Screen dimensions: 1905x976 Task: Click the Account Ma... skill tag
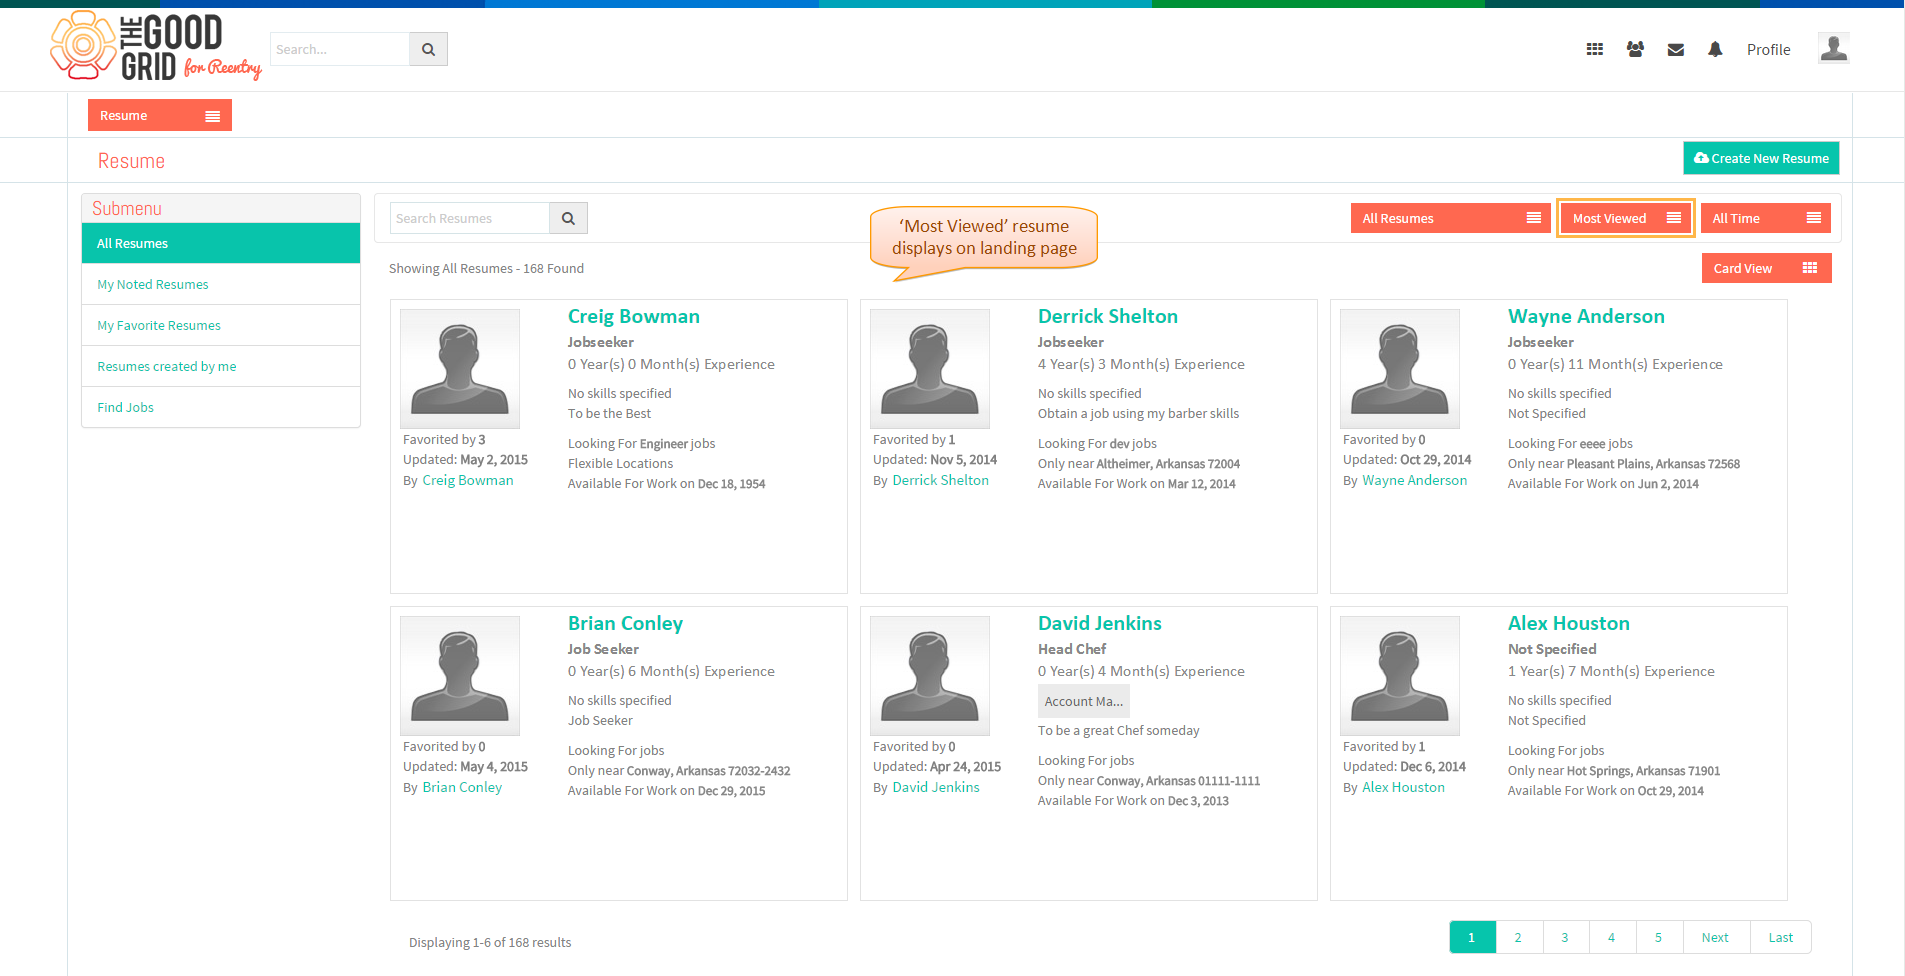pos(1084,701)
